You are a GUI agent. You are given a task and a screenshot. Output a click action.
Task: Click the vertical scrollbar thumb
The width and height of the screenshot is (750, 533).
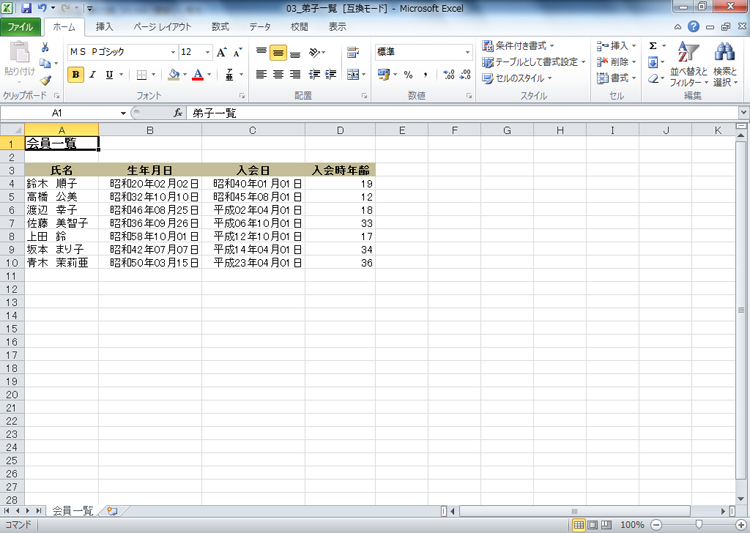[741, 310]
